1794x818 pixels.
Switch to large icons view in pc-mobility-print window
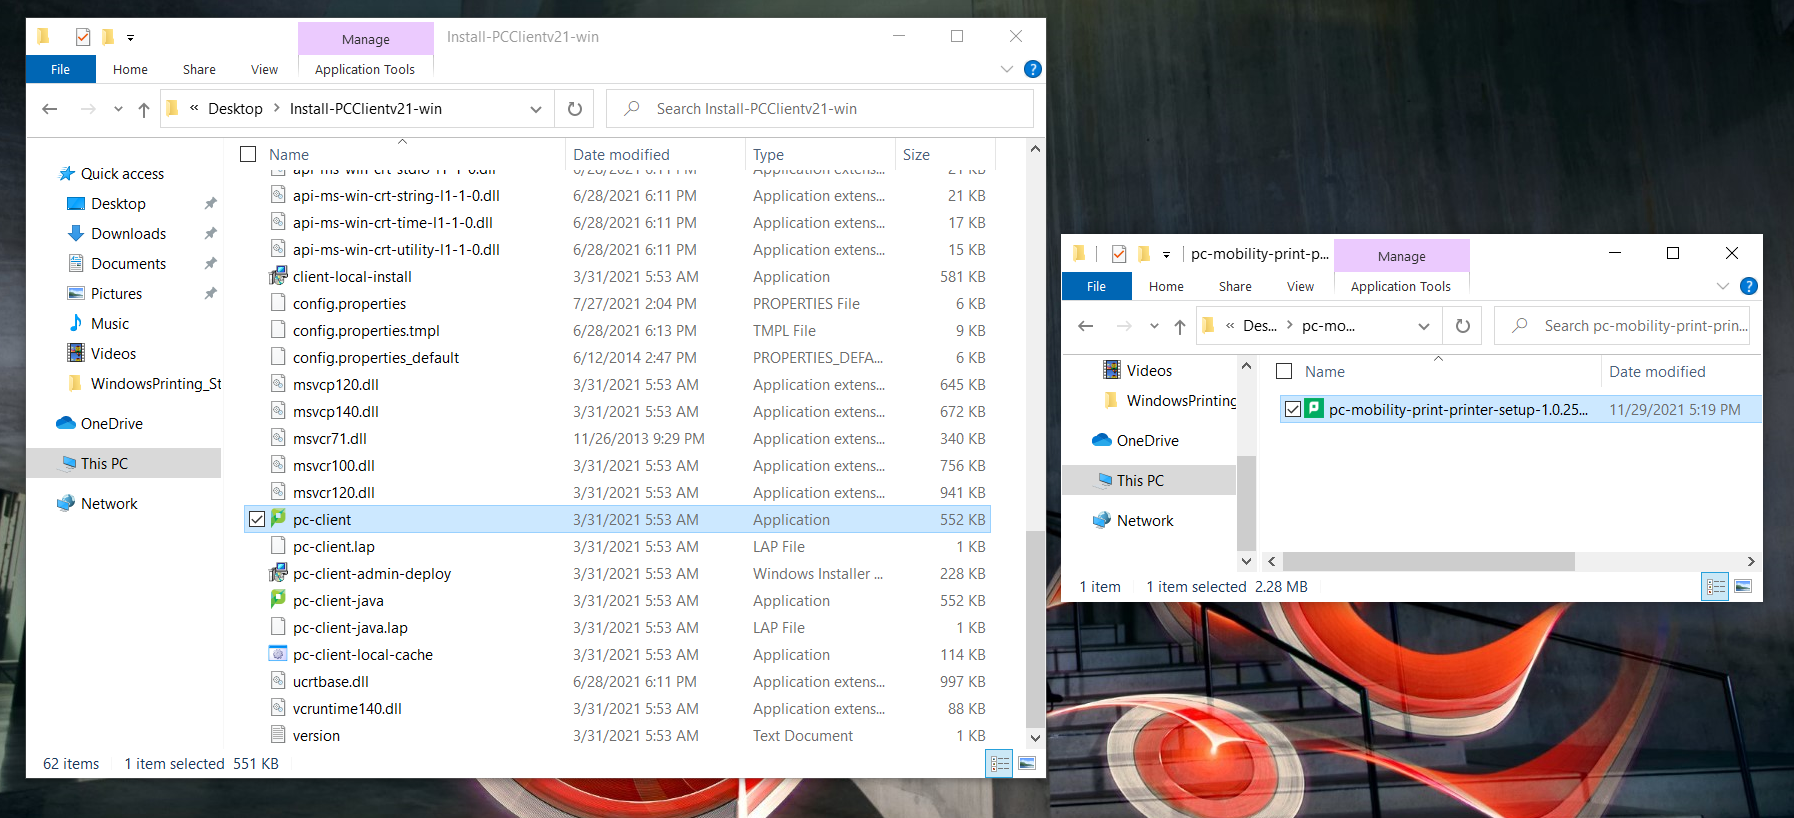pyautogui.click(x=1743, y=587)
